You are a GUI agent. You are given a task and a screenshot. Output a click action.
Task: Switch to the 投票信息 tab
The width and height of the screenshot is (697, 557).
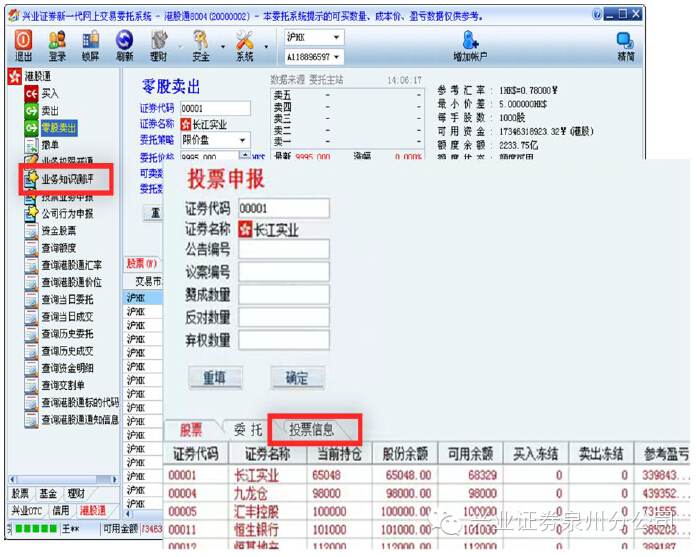[311, 430]
